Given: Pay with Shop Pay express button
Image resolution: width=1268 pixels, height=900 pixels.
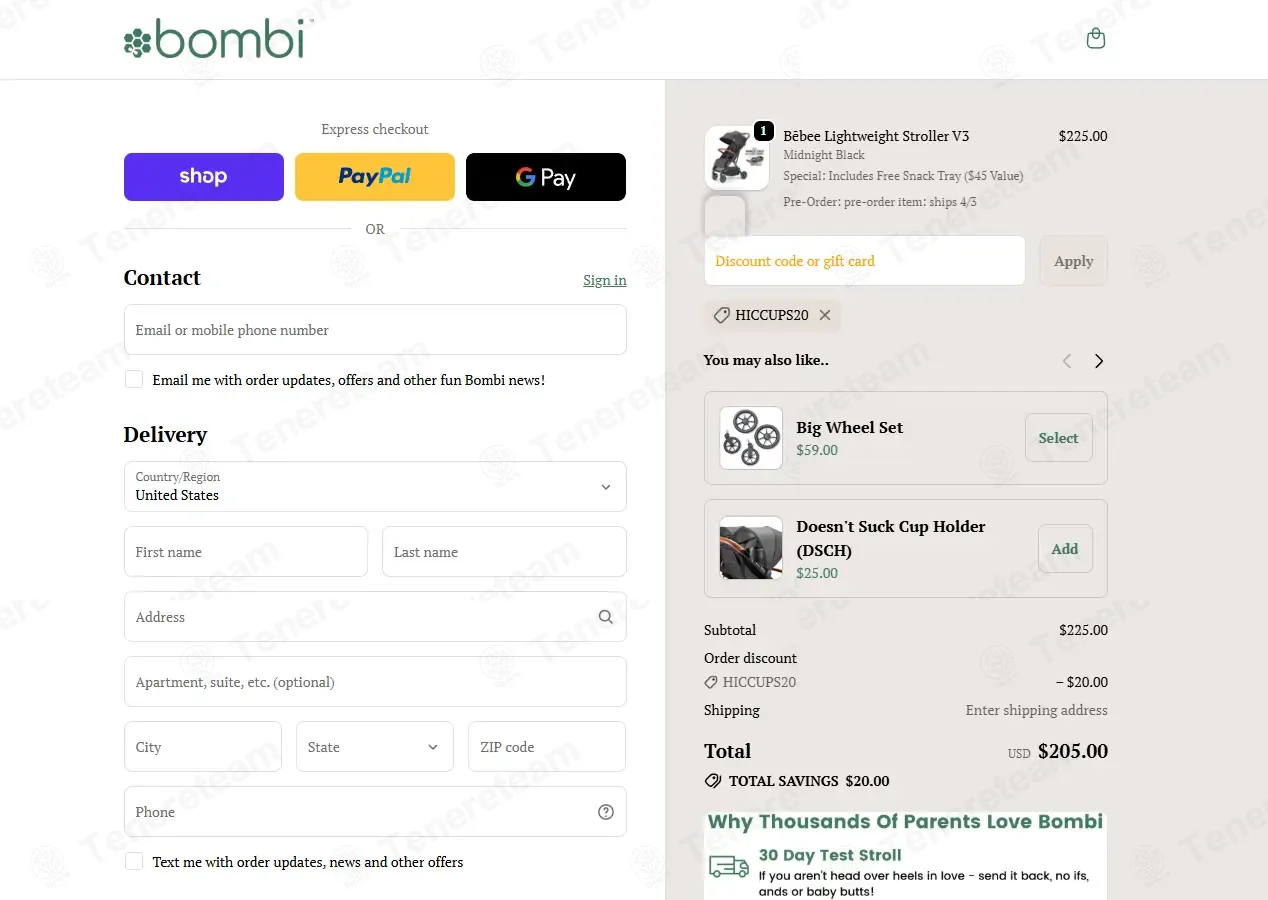Looking at the screenshot, I should 204,177.
